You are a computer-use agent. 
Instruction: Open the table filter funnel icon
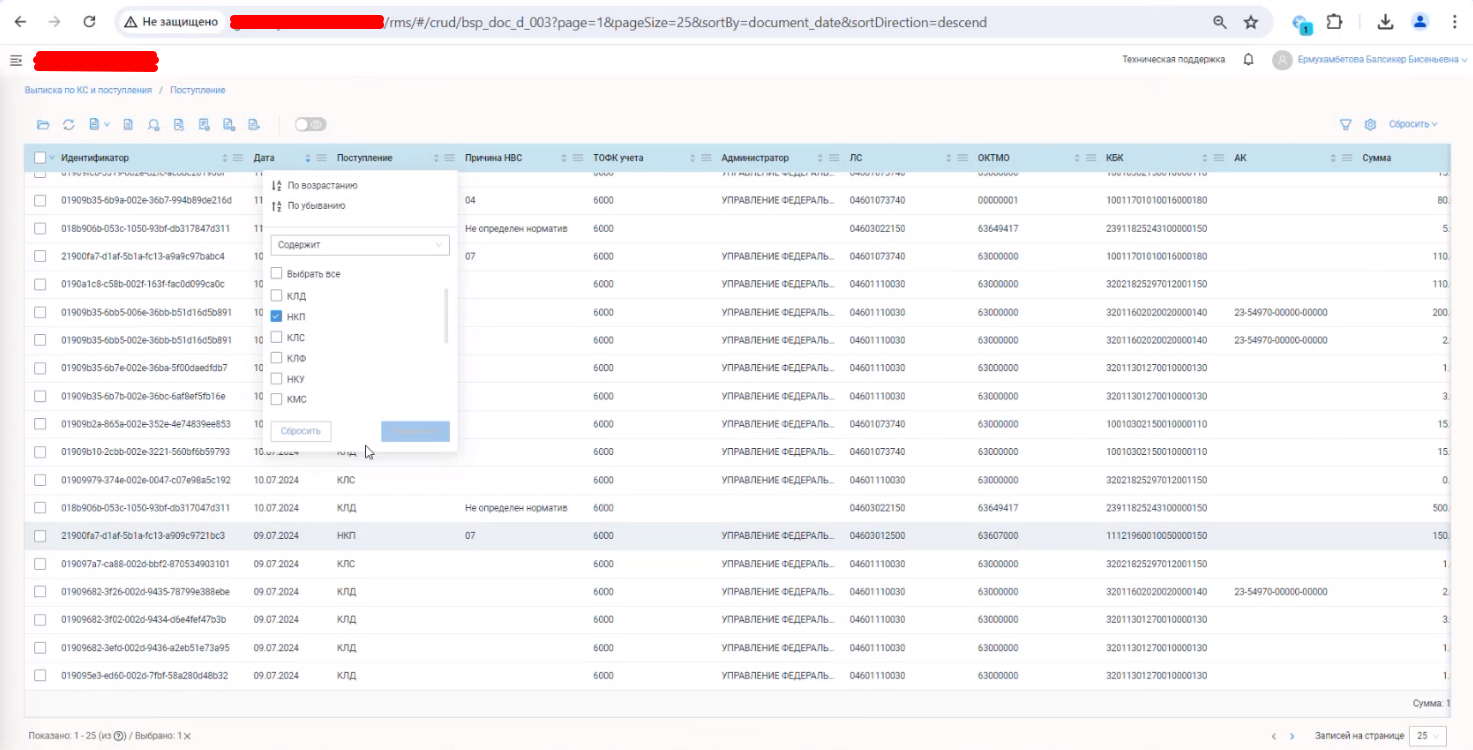coord(1346,125)
